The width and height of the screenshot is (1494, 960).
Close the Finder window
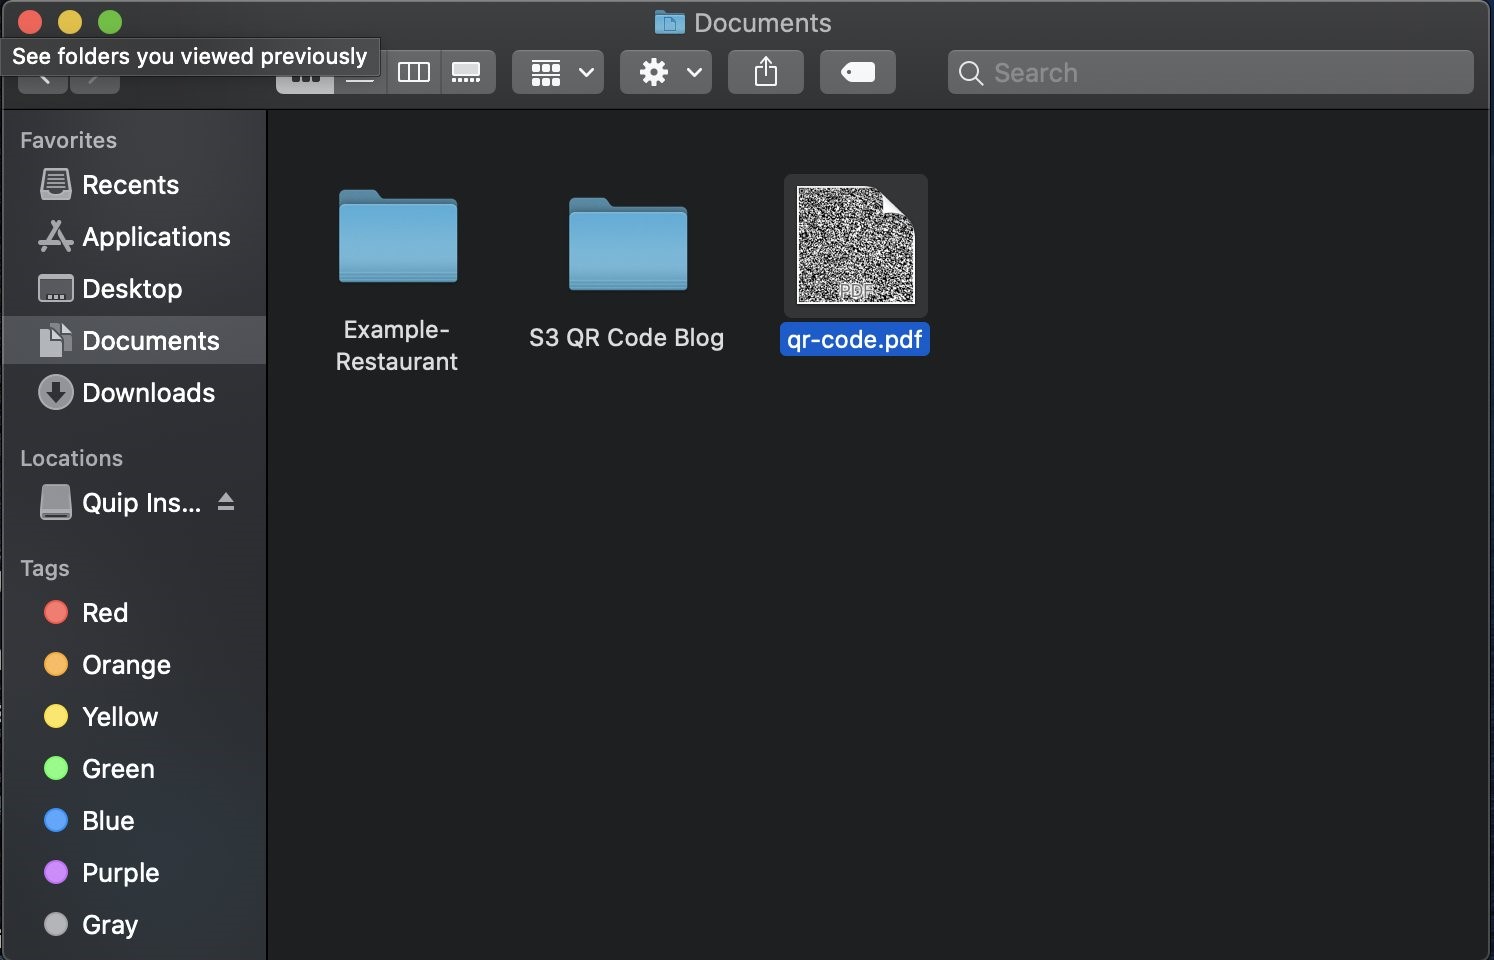coord(30,22)
